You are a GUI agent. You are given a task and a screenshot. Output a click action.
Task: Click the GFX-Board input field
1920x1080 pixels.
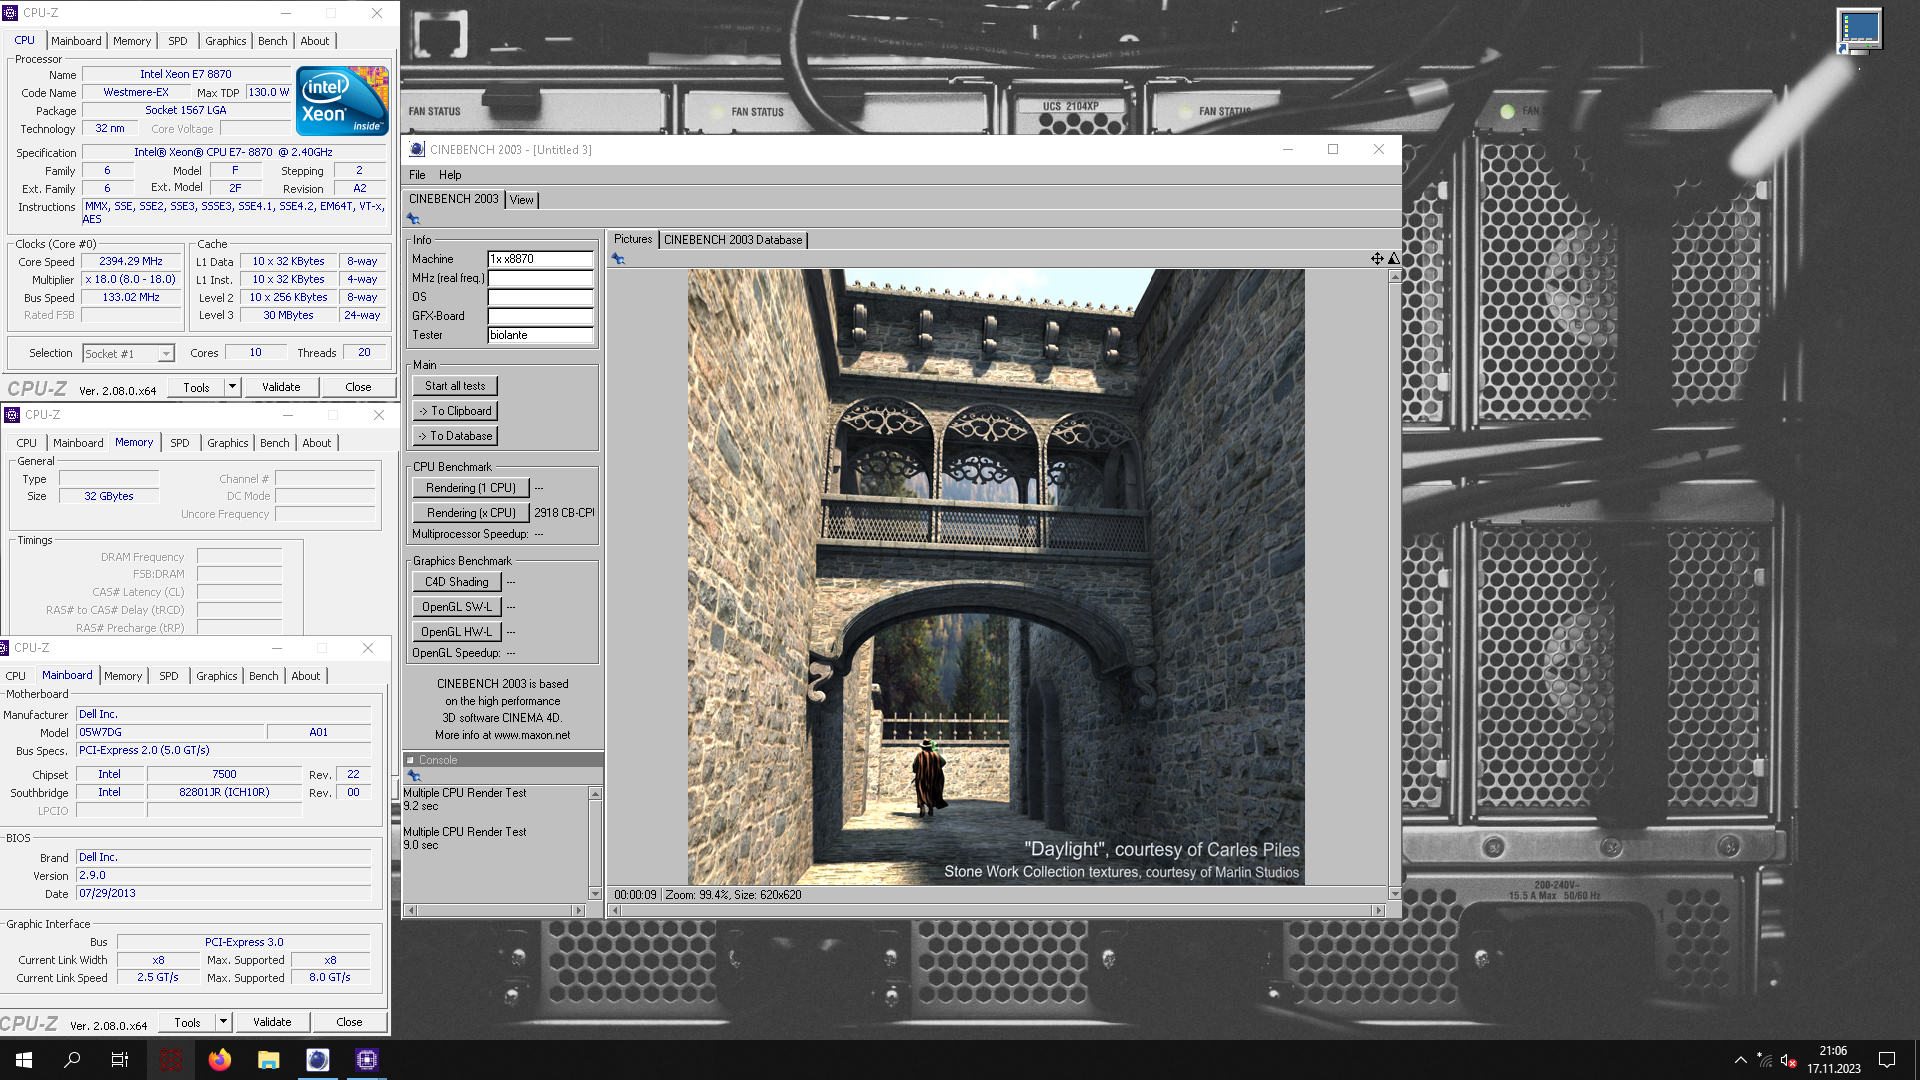click(x=540, y=316)
